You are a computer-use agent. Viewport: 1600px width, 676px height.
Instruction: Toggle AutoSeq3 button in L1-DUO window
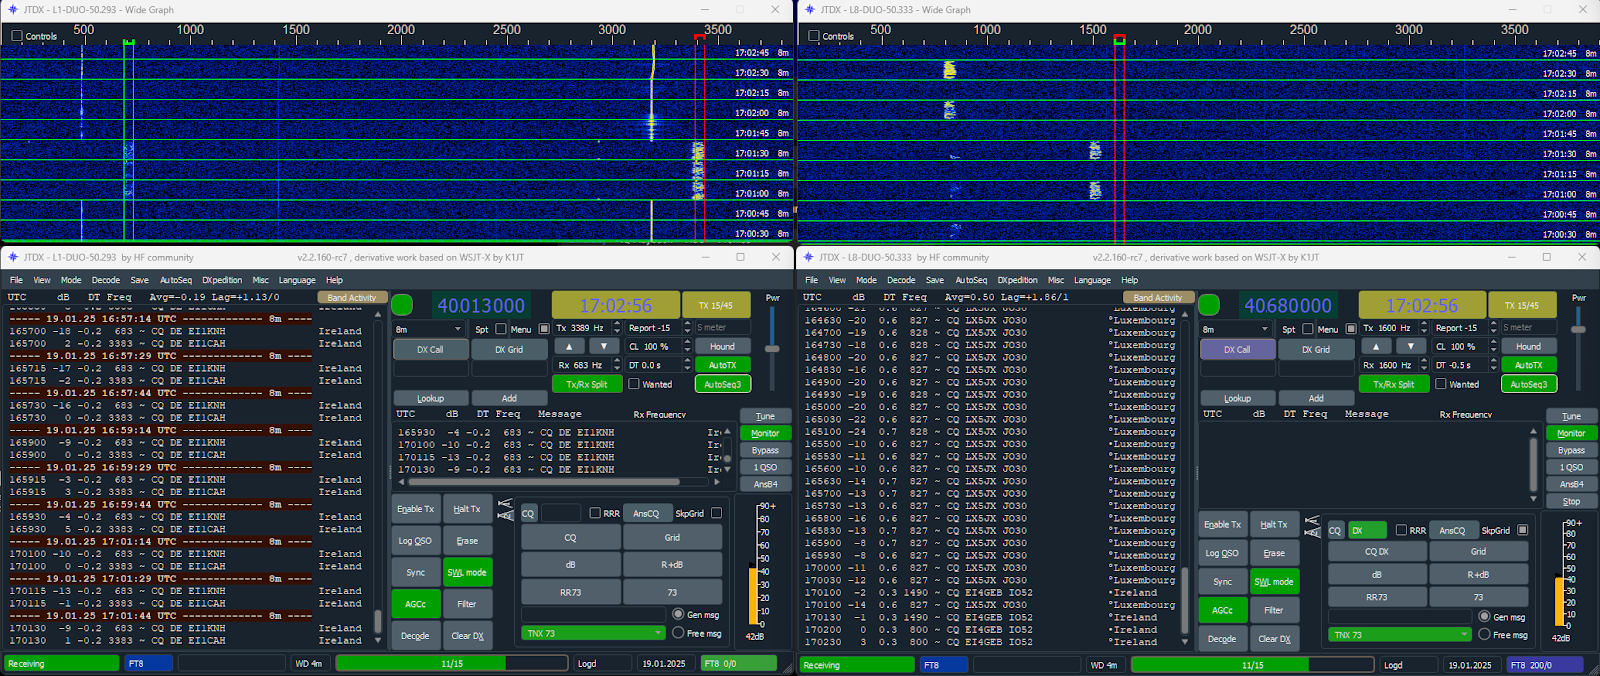(722, 384)
